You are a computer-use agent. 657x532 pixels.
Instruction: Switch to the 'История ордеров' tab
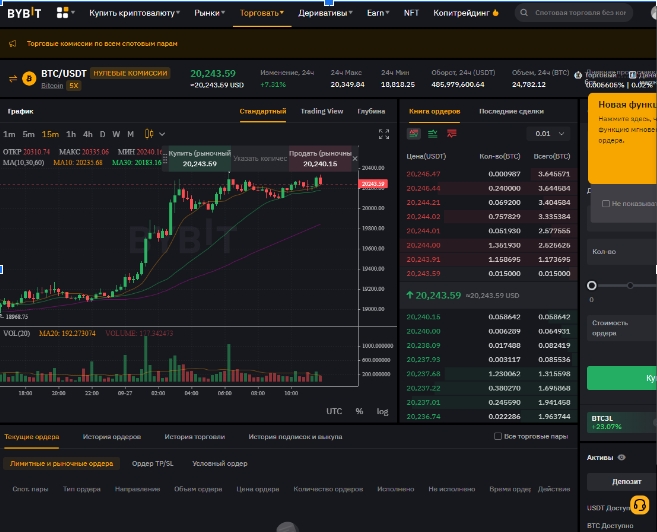(x=112, y=437)
